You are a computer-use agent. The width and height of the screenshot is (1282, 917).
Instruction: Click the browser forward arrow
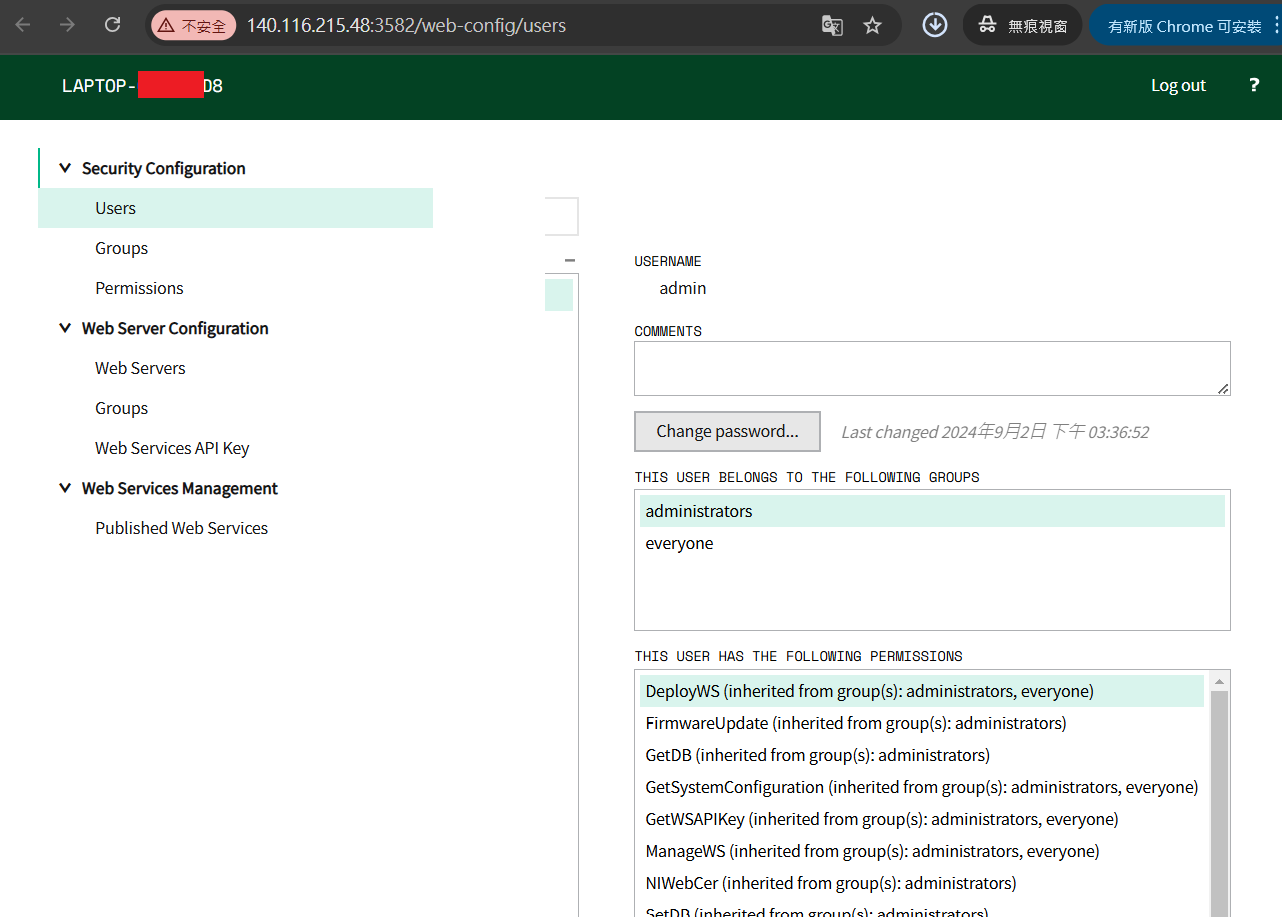(67, 25)
